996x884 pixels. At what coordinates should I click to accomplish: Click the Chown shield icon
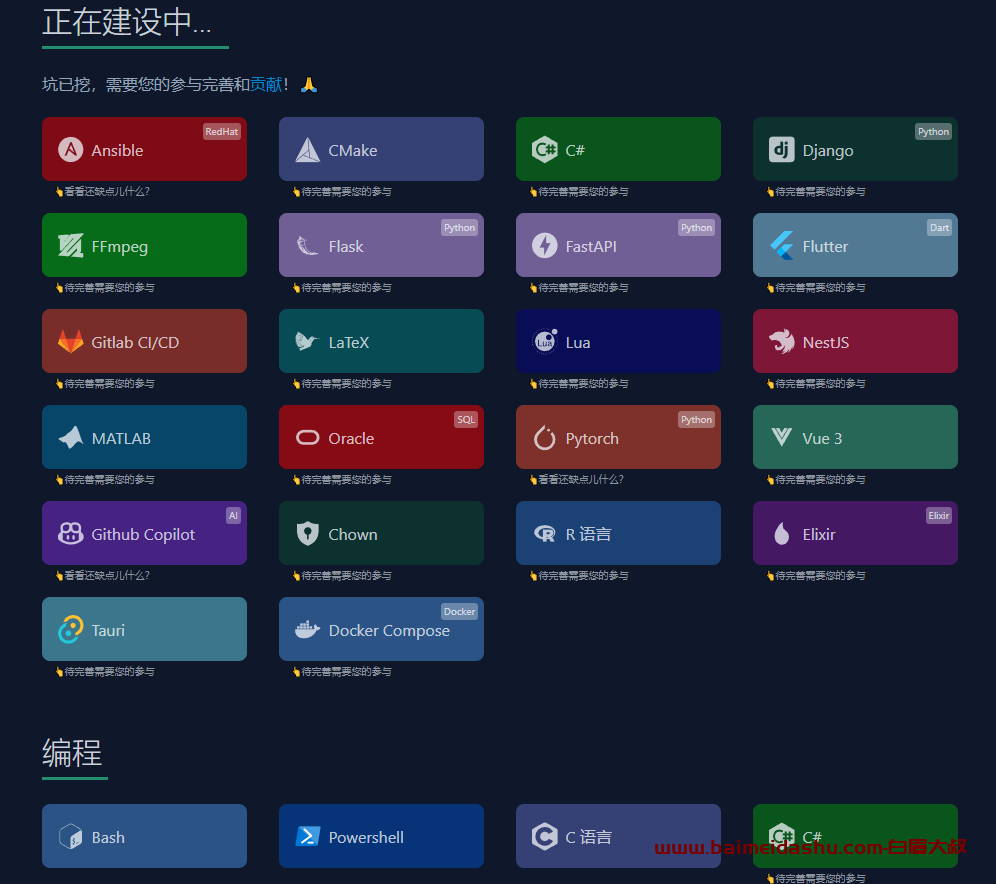[307, 533]
